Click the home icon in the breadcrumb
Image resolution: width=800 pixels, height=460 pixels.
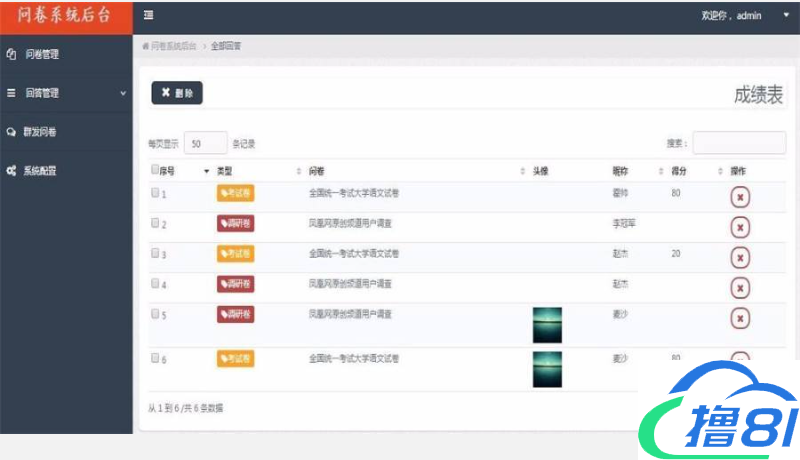146,46
